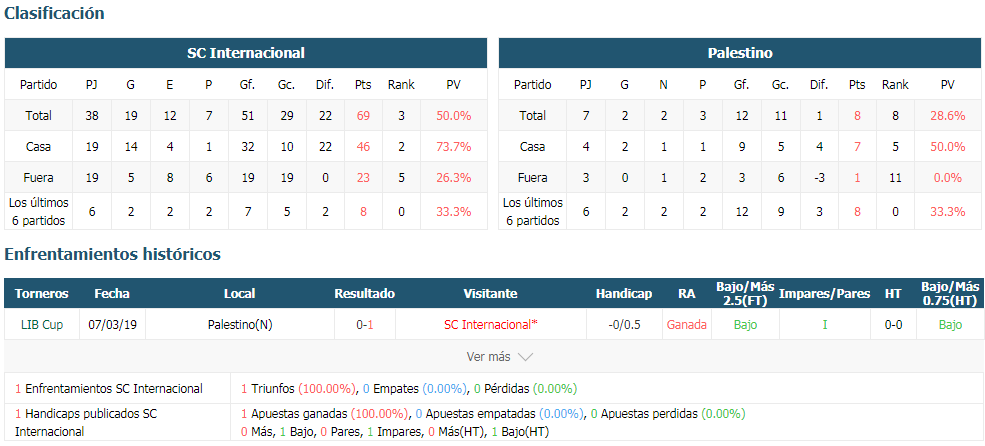Open SC Internacional* visitor team link
This screenshot has width=985, height=446.
[491, 325]
